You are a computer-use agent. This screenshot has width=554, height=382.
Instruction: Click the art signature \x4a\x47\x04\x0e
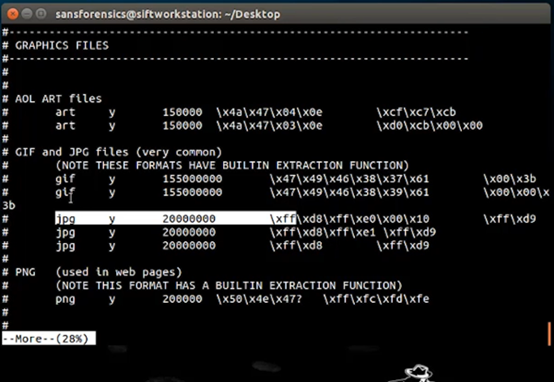[269, 112]
